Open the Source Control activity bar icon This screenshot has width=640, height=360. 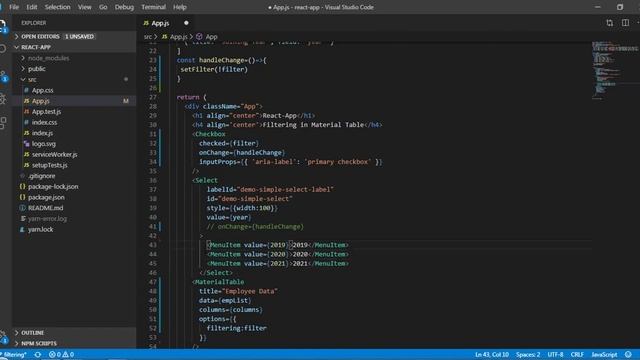click(3, 76)
